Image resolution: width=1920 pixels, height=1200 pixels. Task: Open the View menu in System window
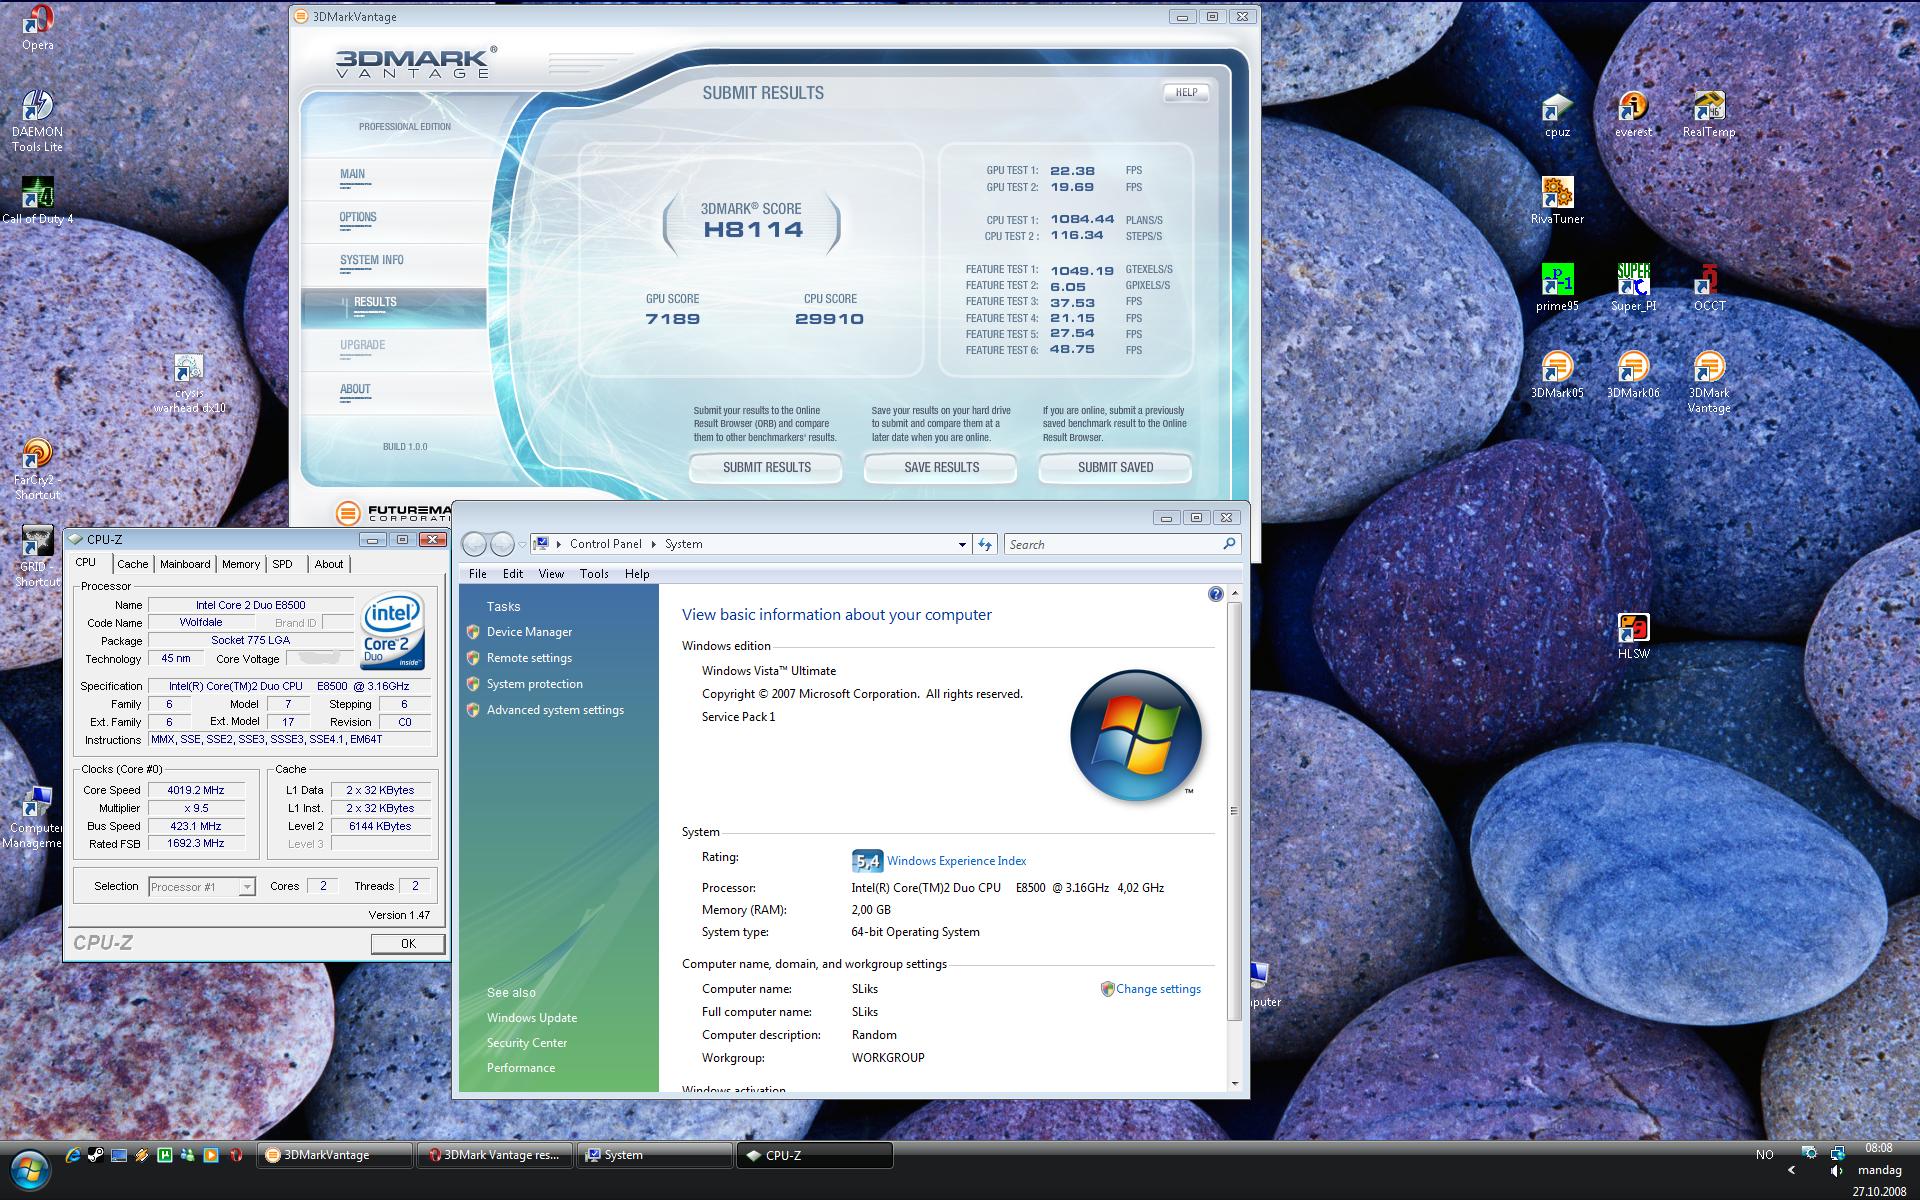coord(551,574)
